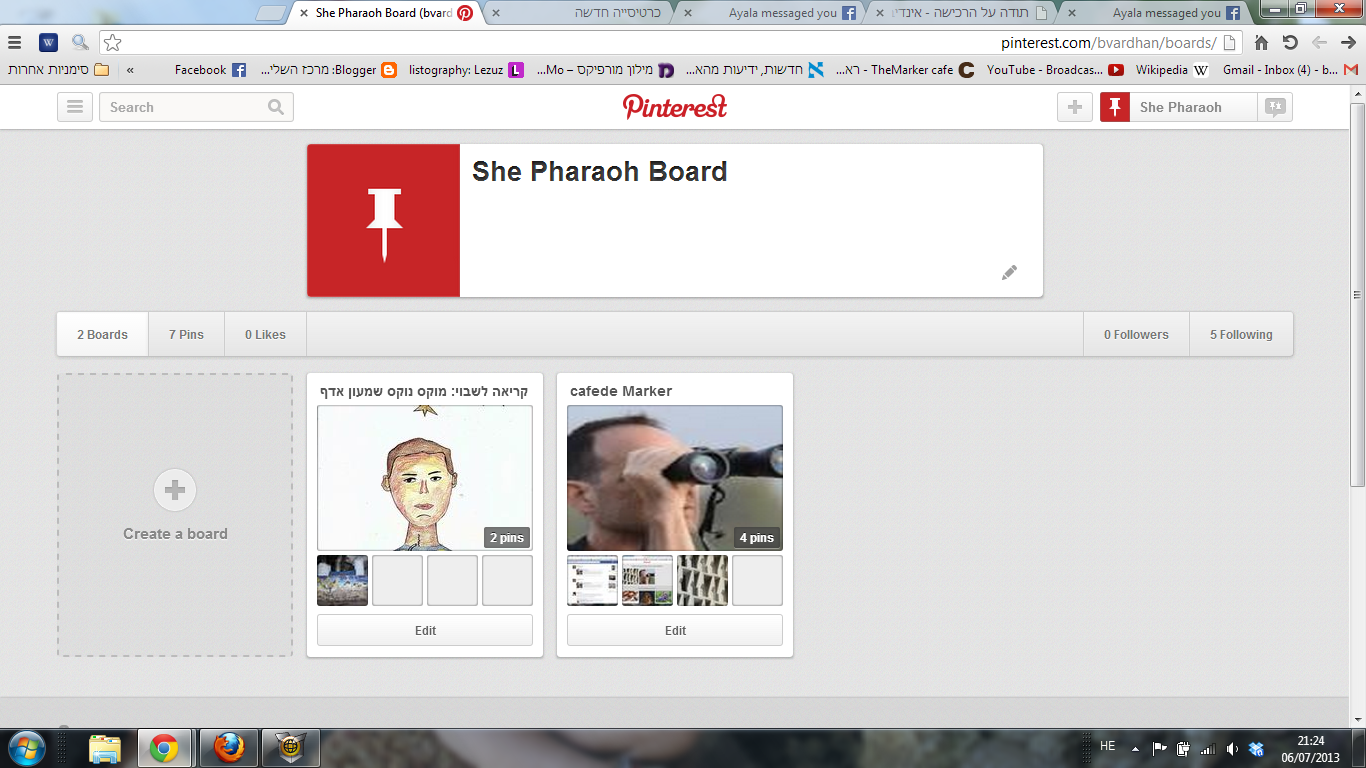Open the TheMarker cafe bookmark
Screen dimensions: 1366x768
905,70
